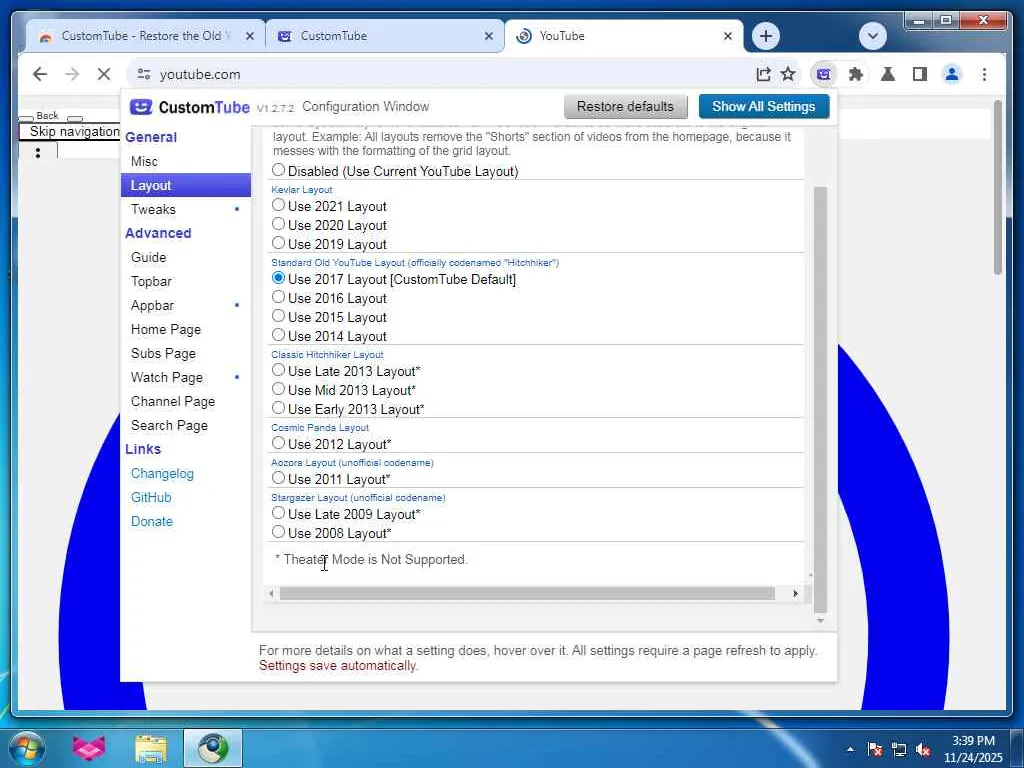This screenshot has width=1024, height=768.
Task: Open the Topbar settings section
Action: (185, 281)
